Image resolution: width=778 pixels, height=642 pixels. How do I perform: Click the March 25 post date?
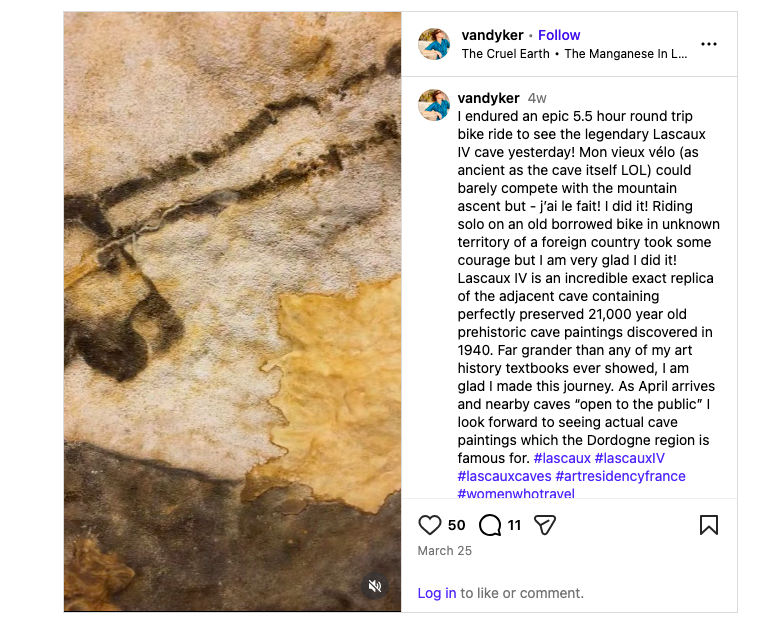[444, 551]
